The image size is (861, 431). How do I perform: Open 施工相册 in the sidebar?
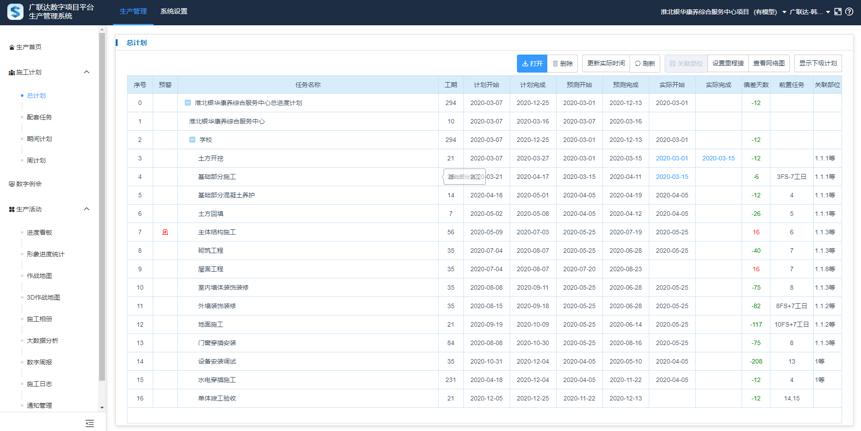(39, 319)
